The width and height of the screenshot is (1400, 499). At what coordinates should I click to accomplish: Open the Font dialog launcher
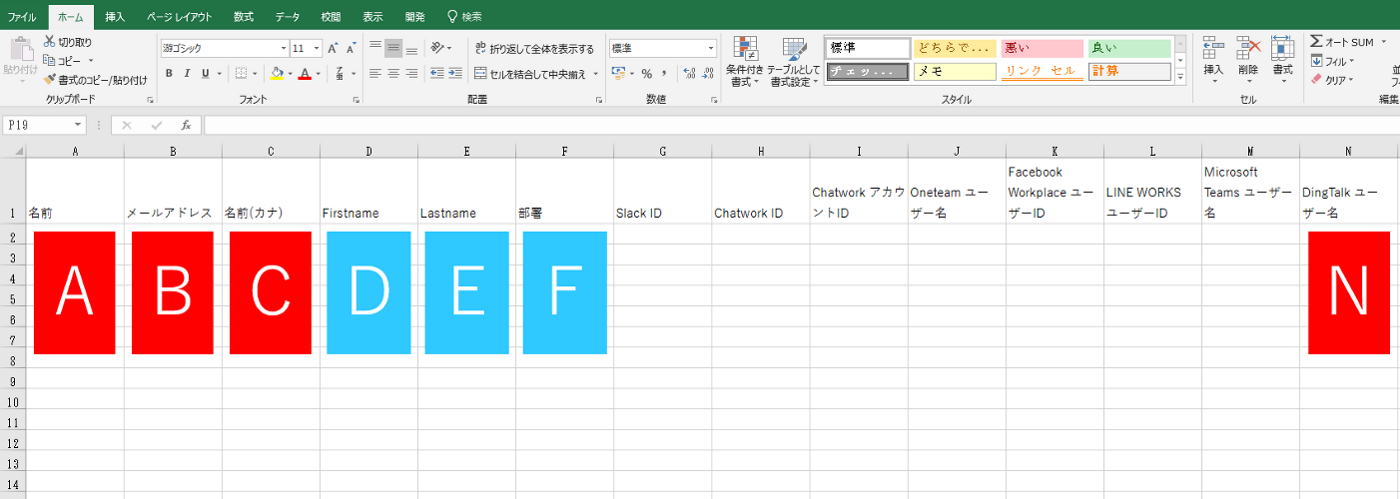coord(357,100)
